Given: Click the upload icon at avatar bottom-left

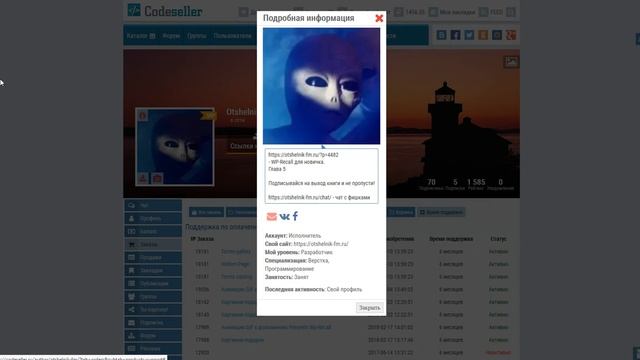Looking at the screenshot, I should tap(143, 178).
